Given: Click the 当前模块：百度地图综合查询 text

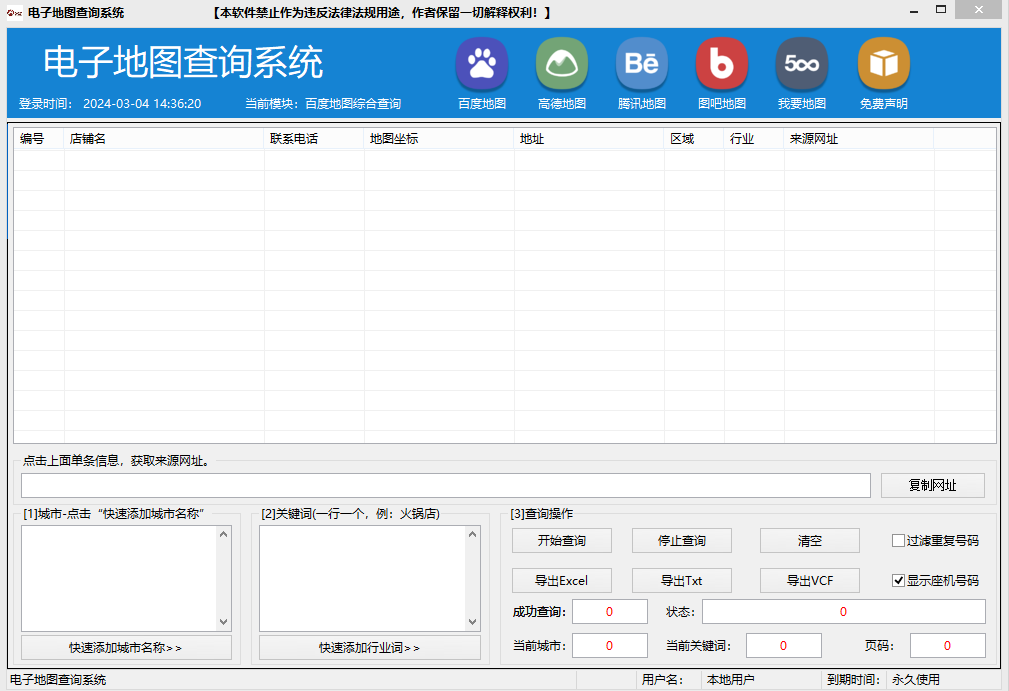Looking at the screenshot, I should tap(323, 104).
